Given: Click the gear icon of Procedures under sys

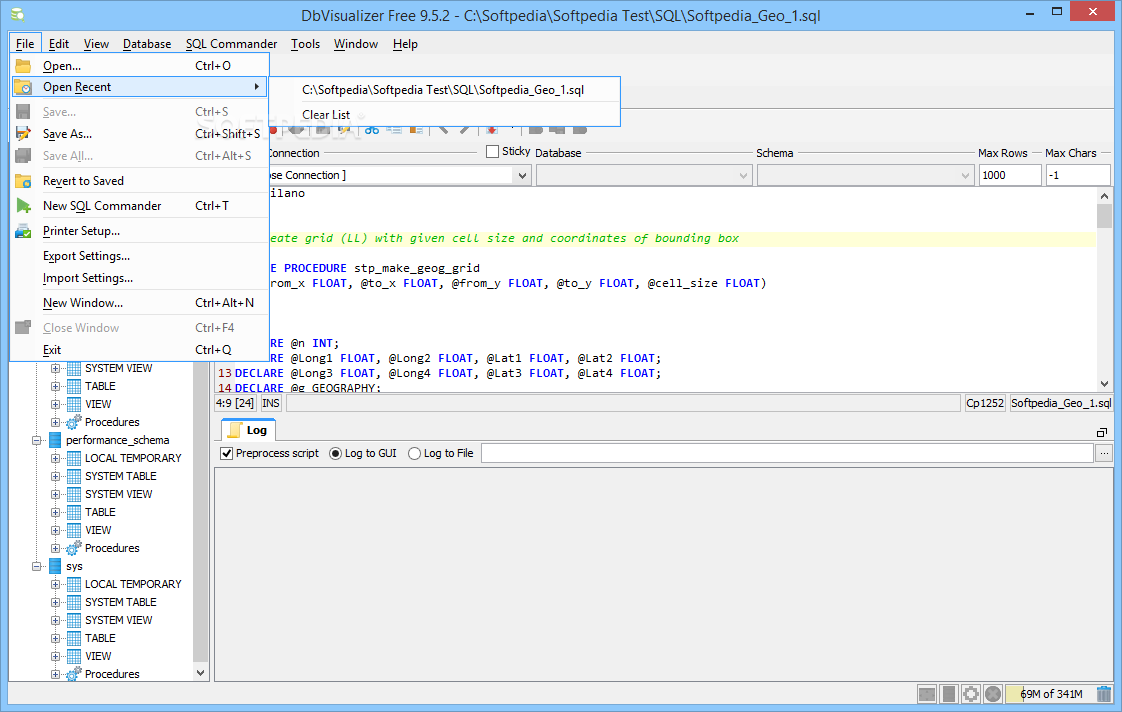Looking at the screenshot, I should coord(74,674).
